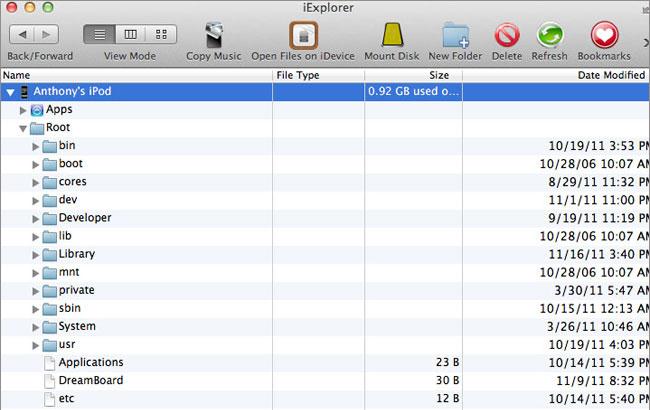Expand the cores folder triangle

tap(36, 182)
